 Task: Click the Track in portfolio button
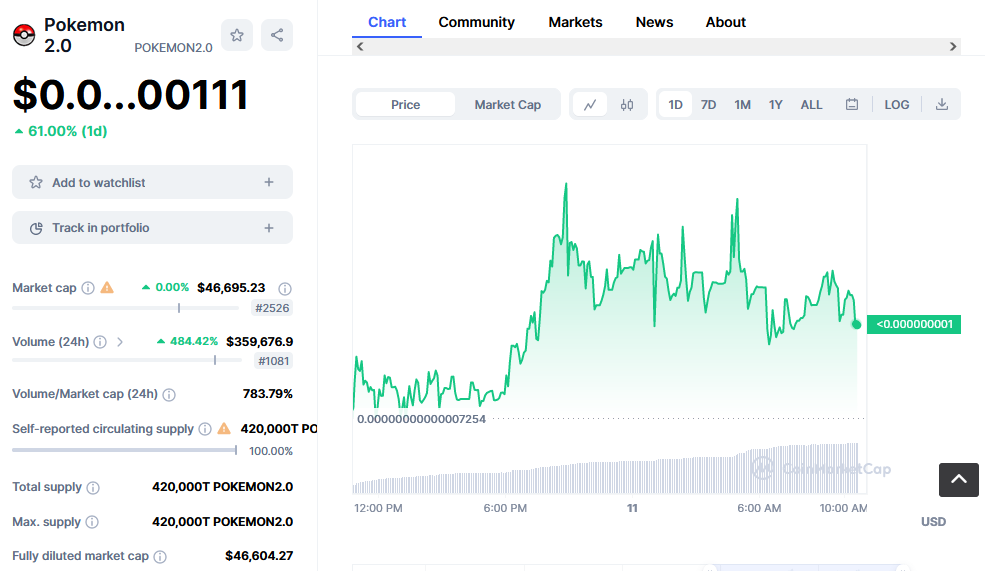coord(152,227)
